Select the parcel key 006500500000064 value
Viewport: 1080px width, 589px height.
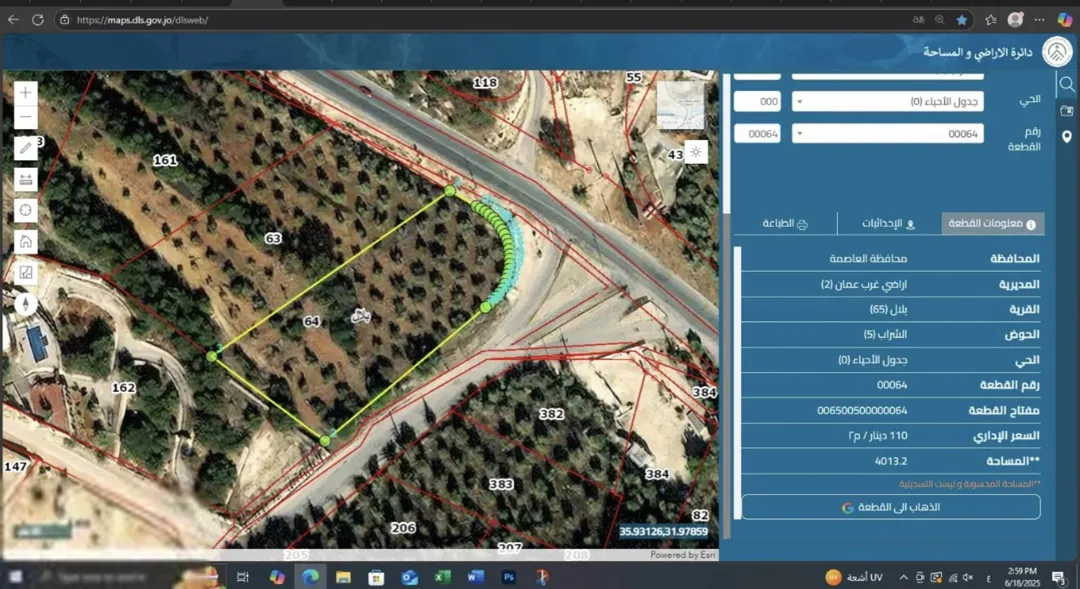pos(862,411)
